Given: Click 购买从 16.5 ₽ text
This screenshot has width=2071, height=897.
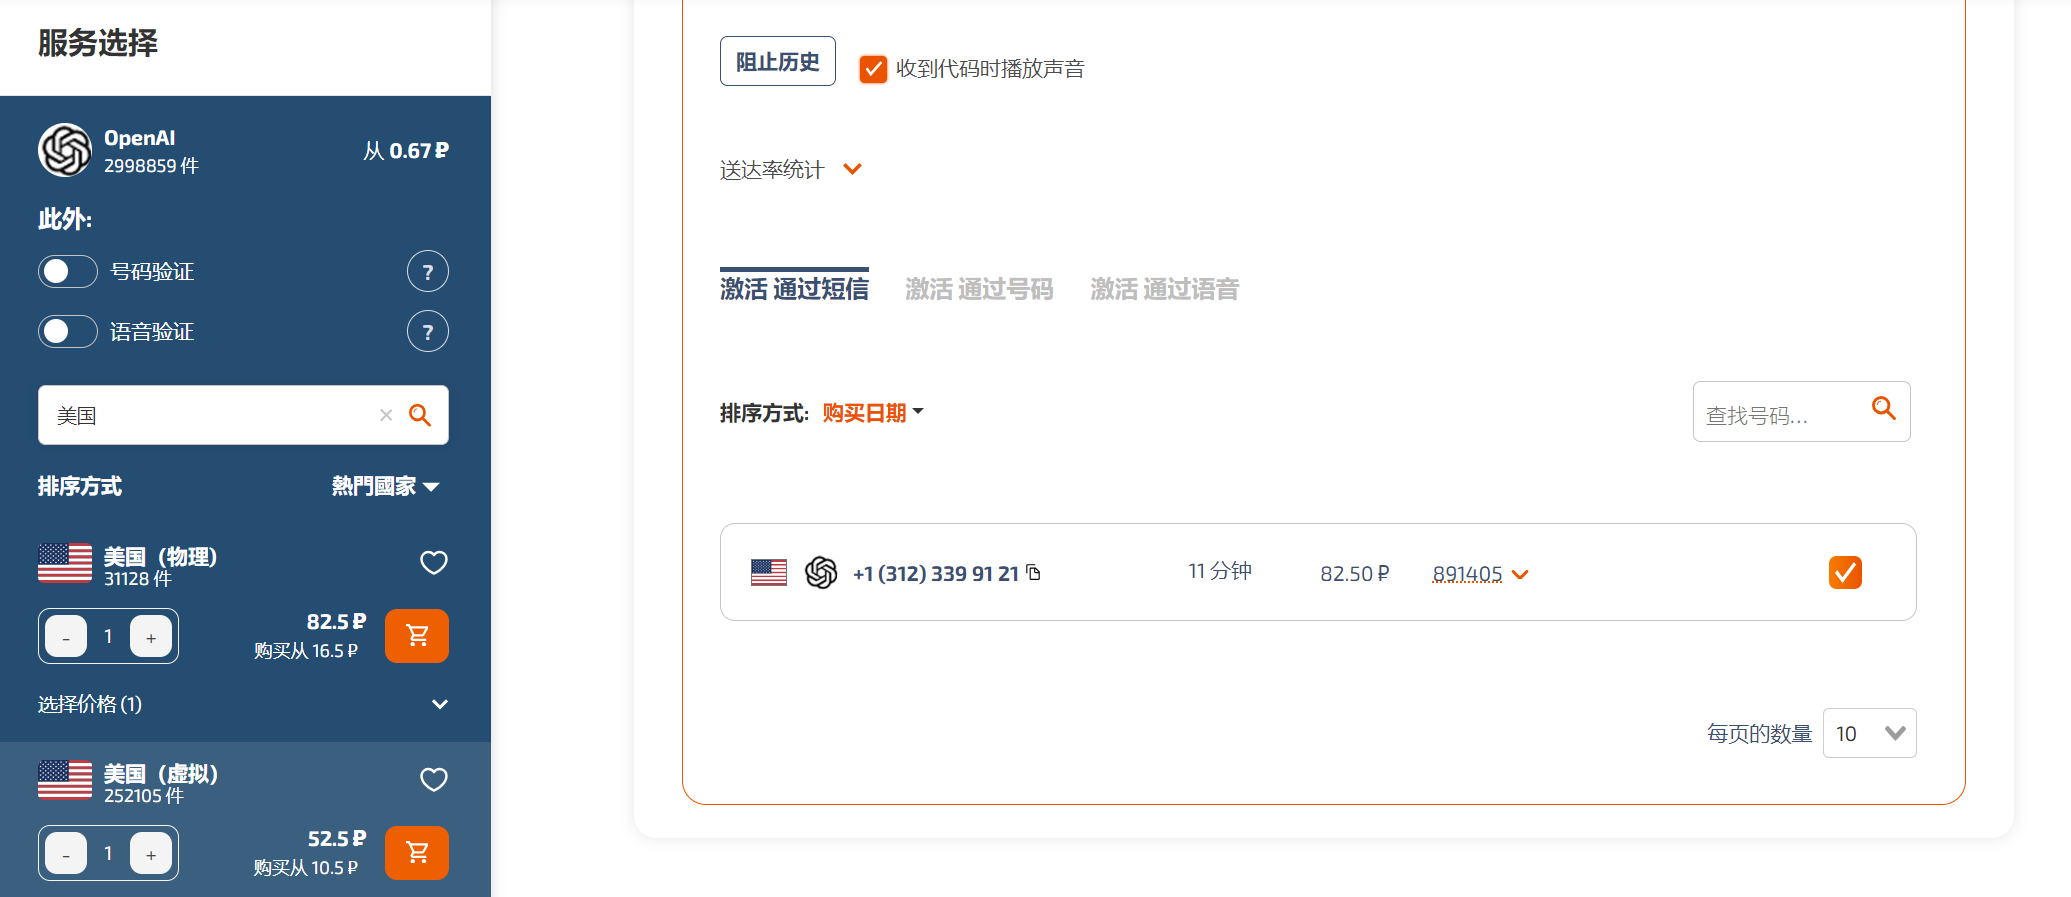Looking at the screenshot, I should [306, 651].
